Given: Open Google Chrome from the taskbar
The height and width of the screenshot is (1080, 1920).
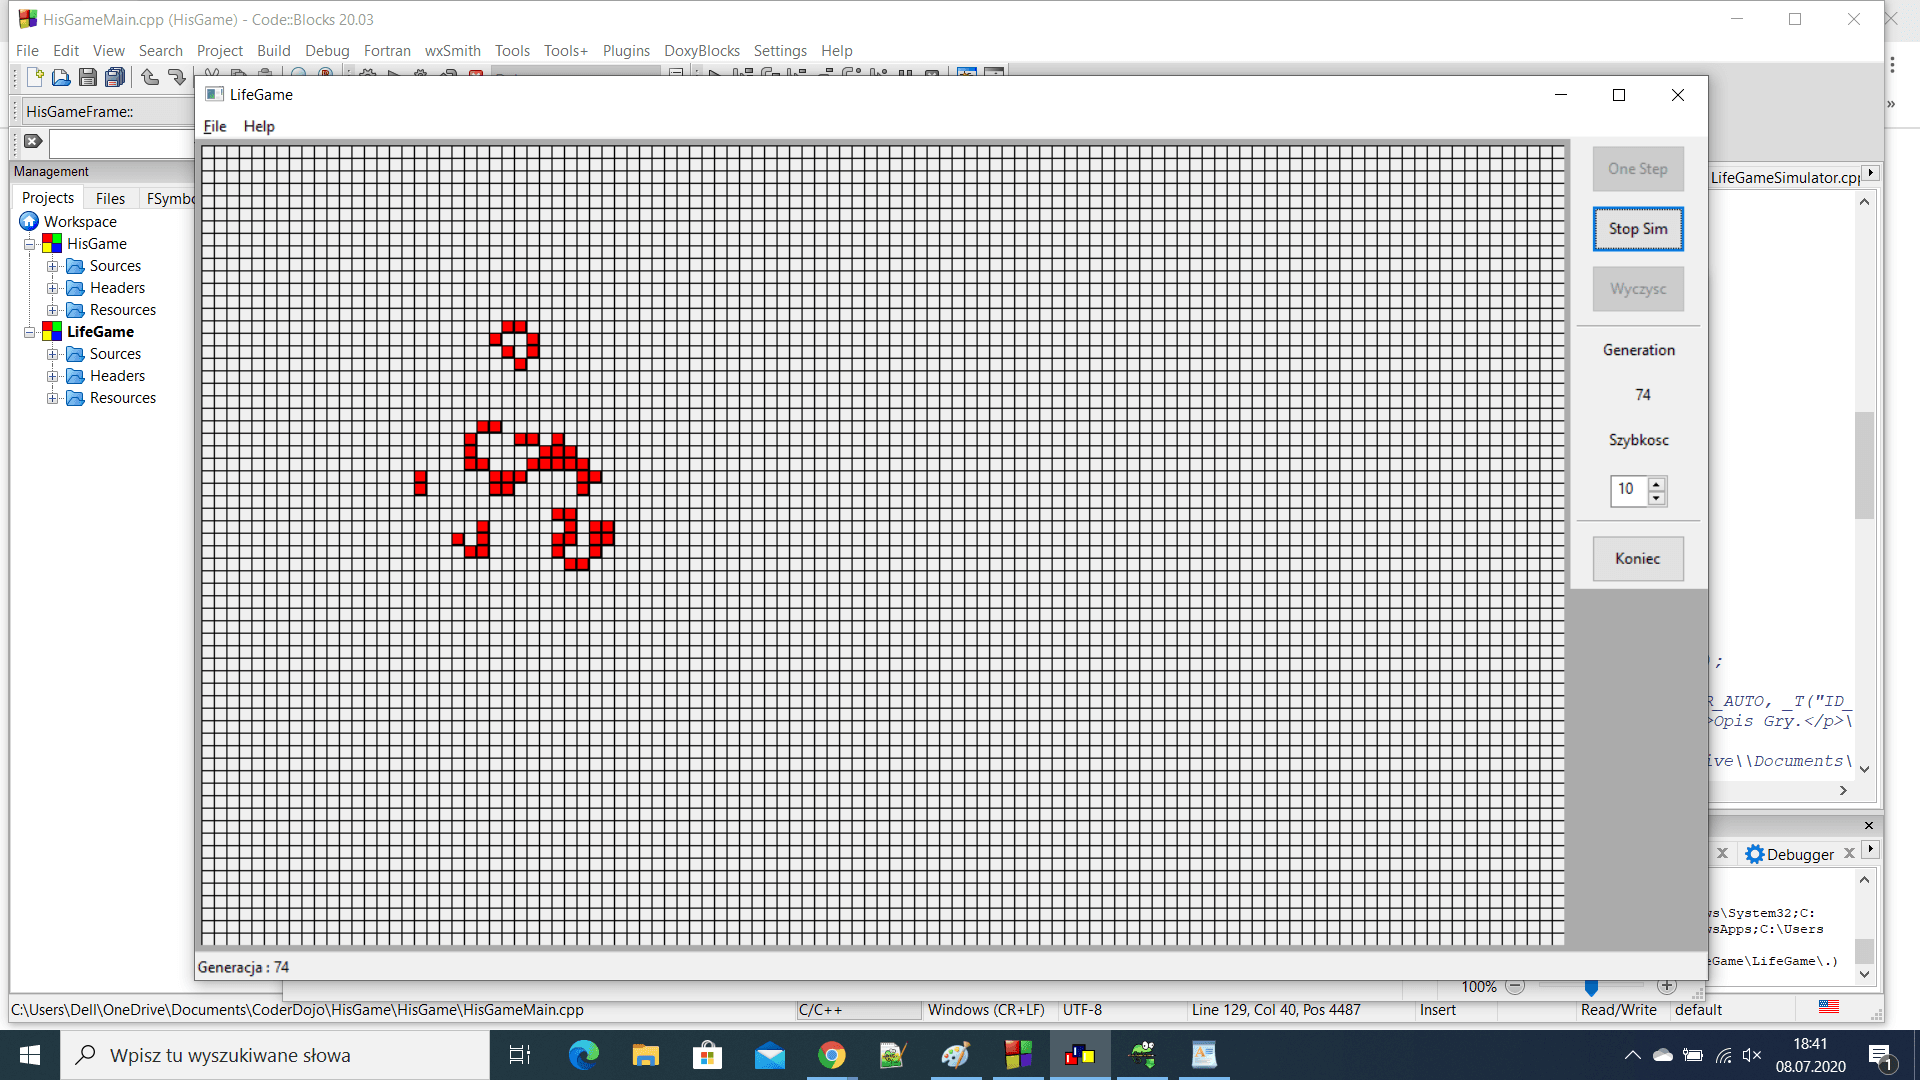Looking at the screenshot, I should tap(832, 1055).
